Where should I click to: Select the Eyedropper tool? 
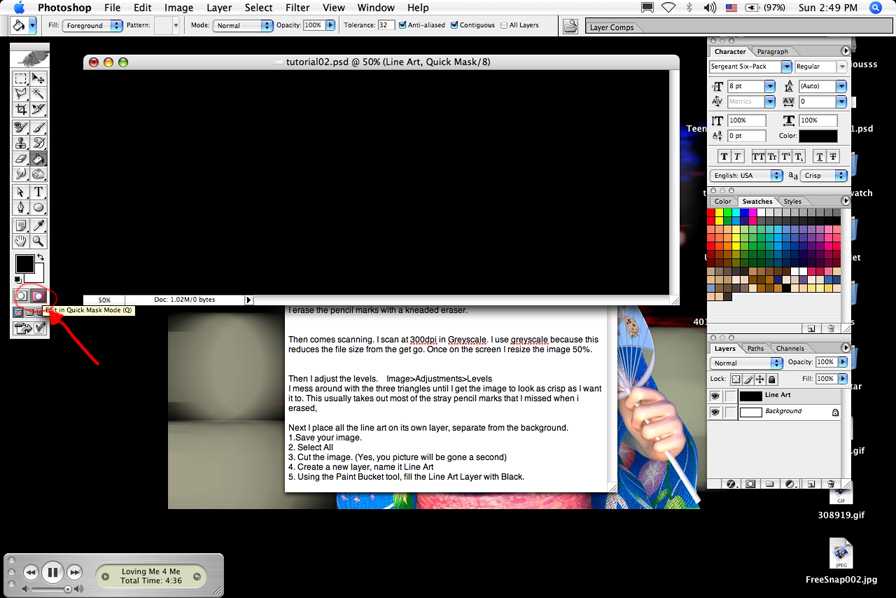pyautogui.click(x=38, y=226)
